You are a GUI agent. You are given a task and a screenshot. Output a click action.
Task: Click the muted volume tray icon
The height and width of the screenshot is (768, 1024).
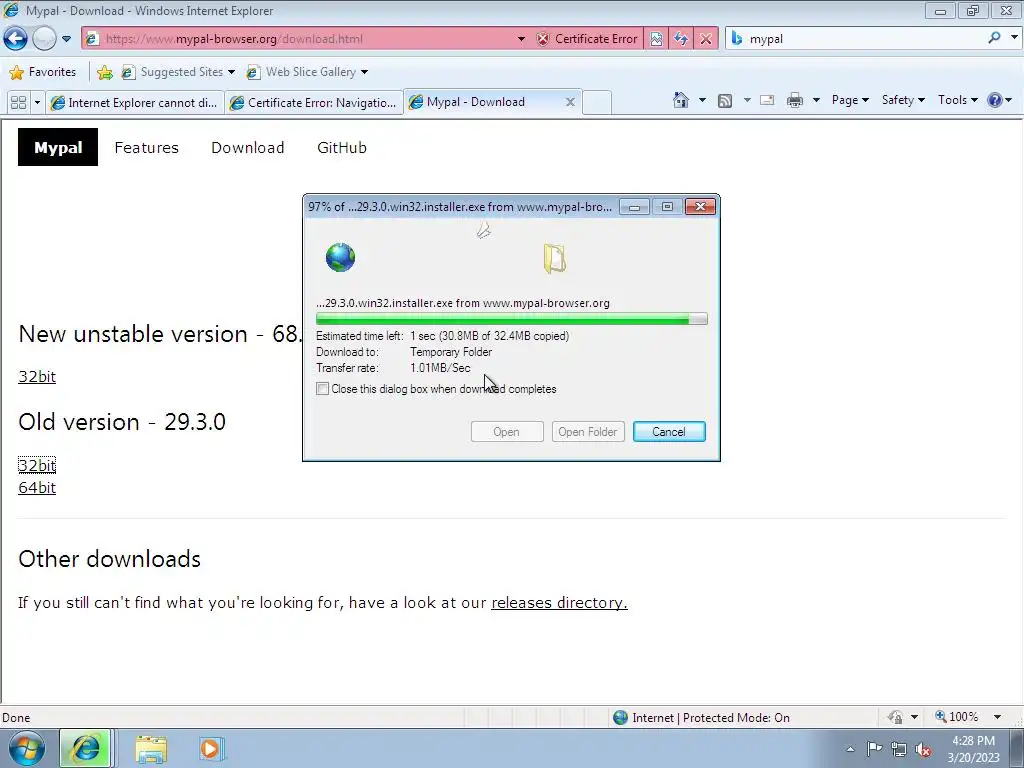coord(923,750)
